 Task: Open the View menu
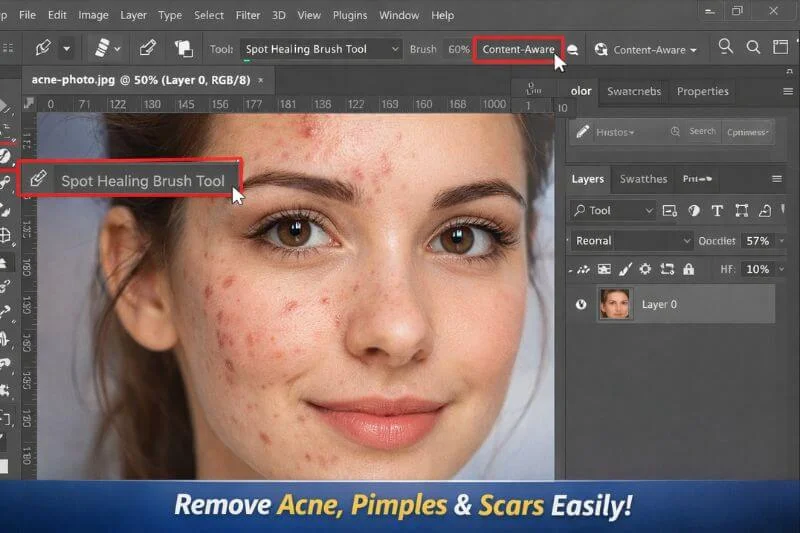click(309, 15)
